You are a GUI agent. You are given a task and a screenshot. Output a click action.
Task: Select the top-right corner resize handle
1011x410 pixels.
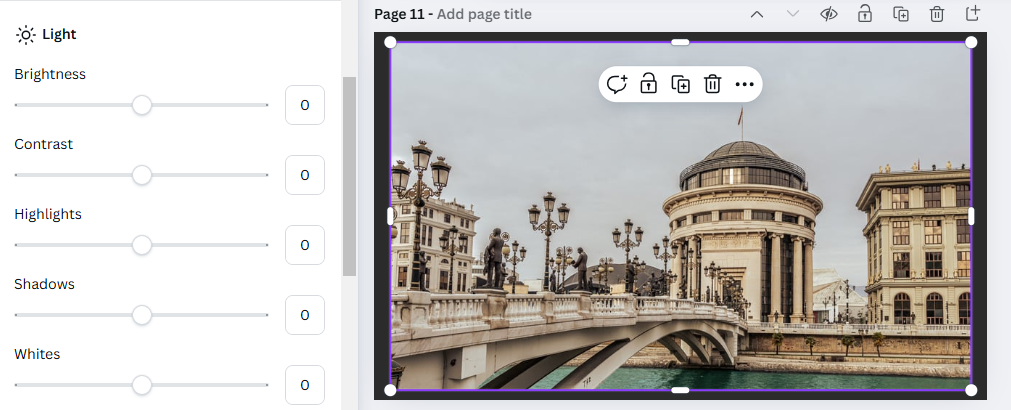tap(971, 43)
